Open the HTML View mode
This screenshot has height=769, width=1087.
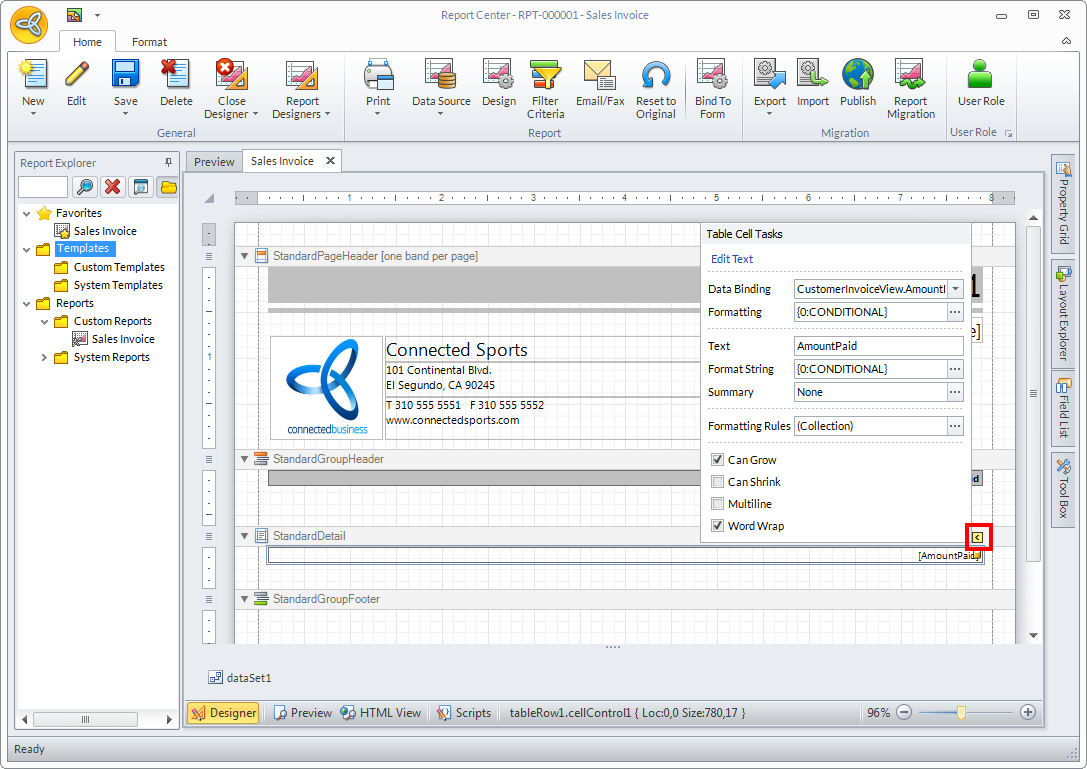(381, 713)
